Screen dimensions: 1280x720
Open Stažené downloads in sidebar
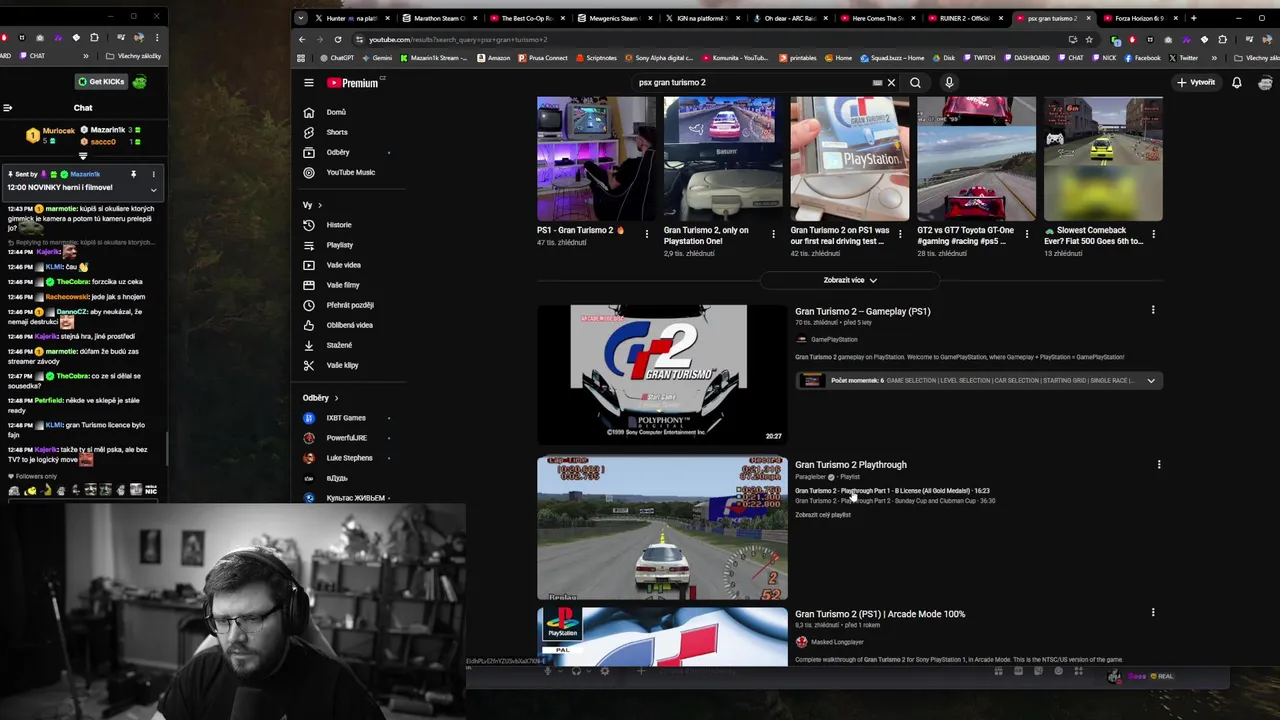349,345
